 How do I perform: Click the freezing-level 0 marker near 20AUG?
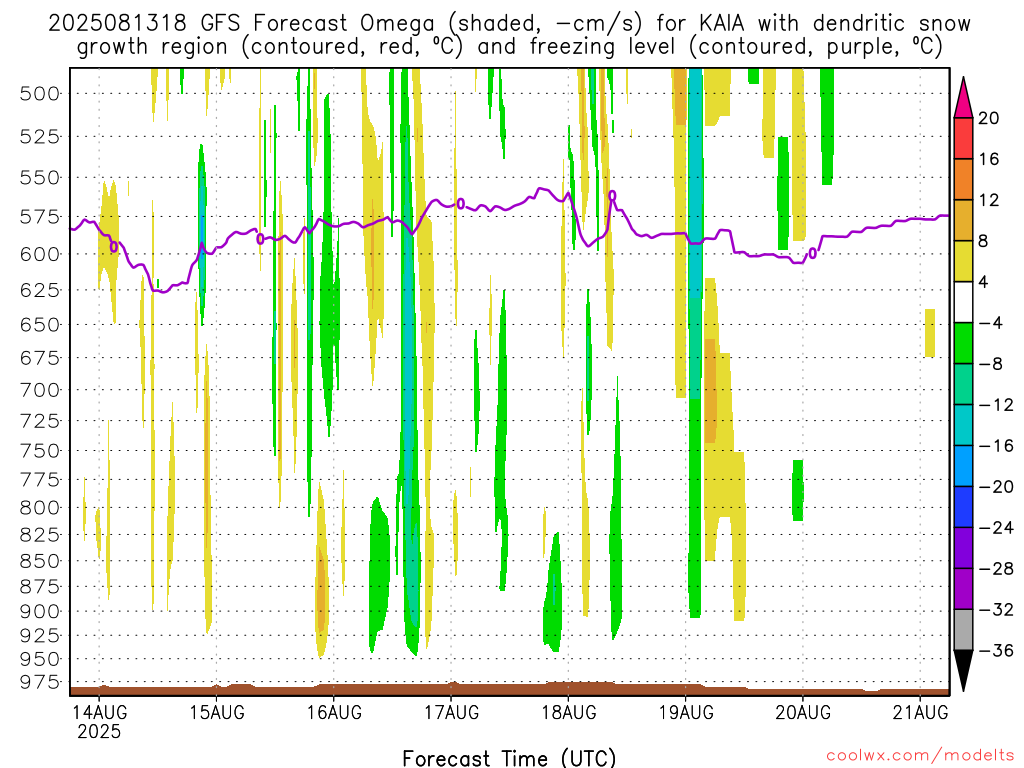(x=812, y=253)
